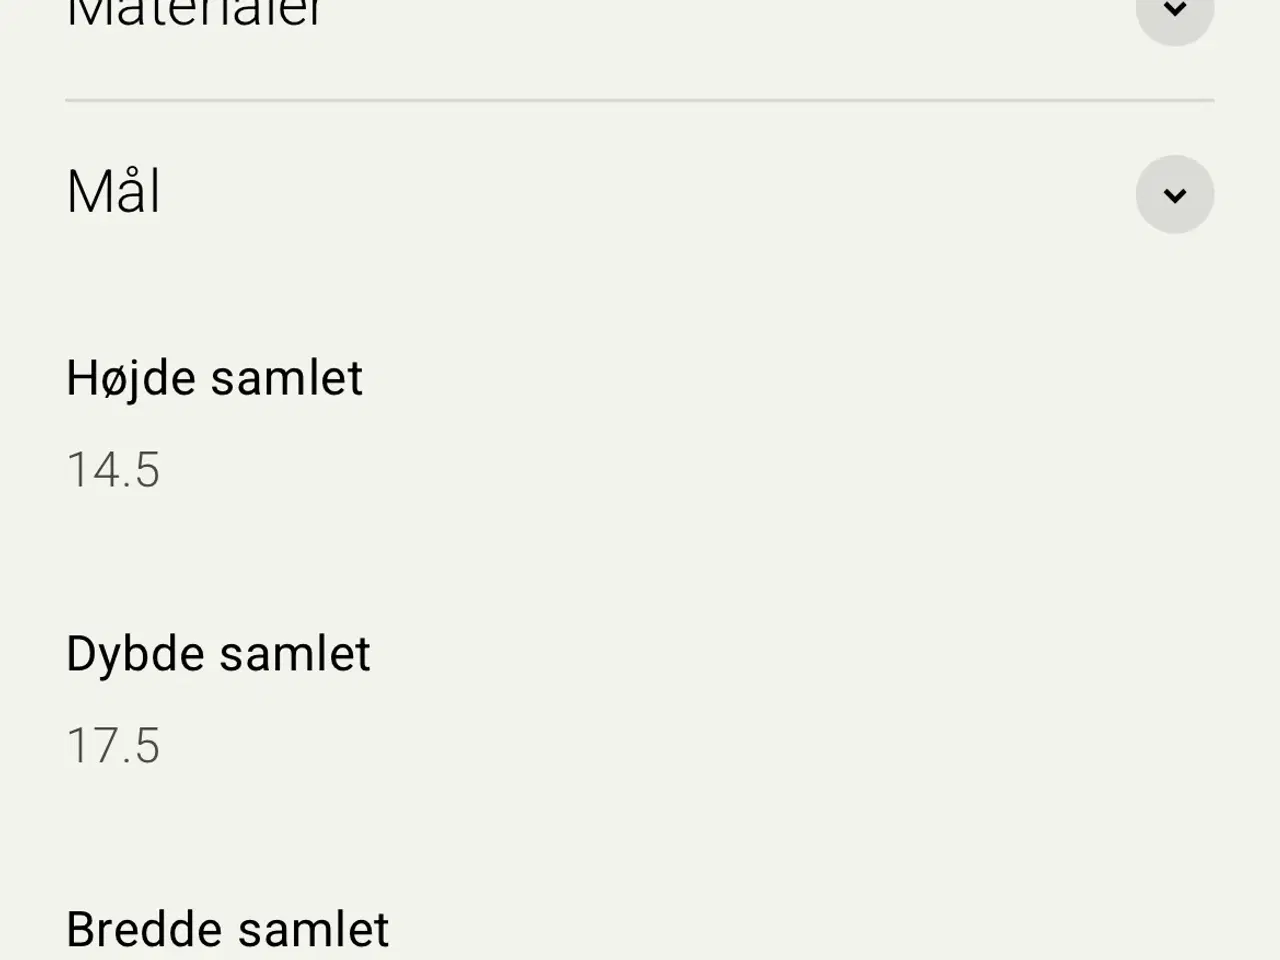This screenshot has width=1280, height=960.
Task: Click the word Dybde in the depth label
Action: coord(135,654)
